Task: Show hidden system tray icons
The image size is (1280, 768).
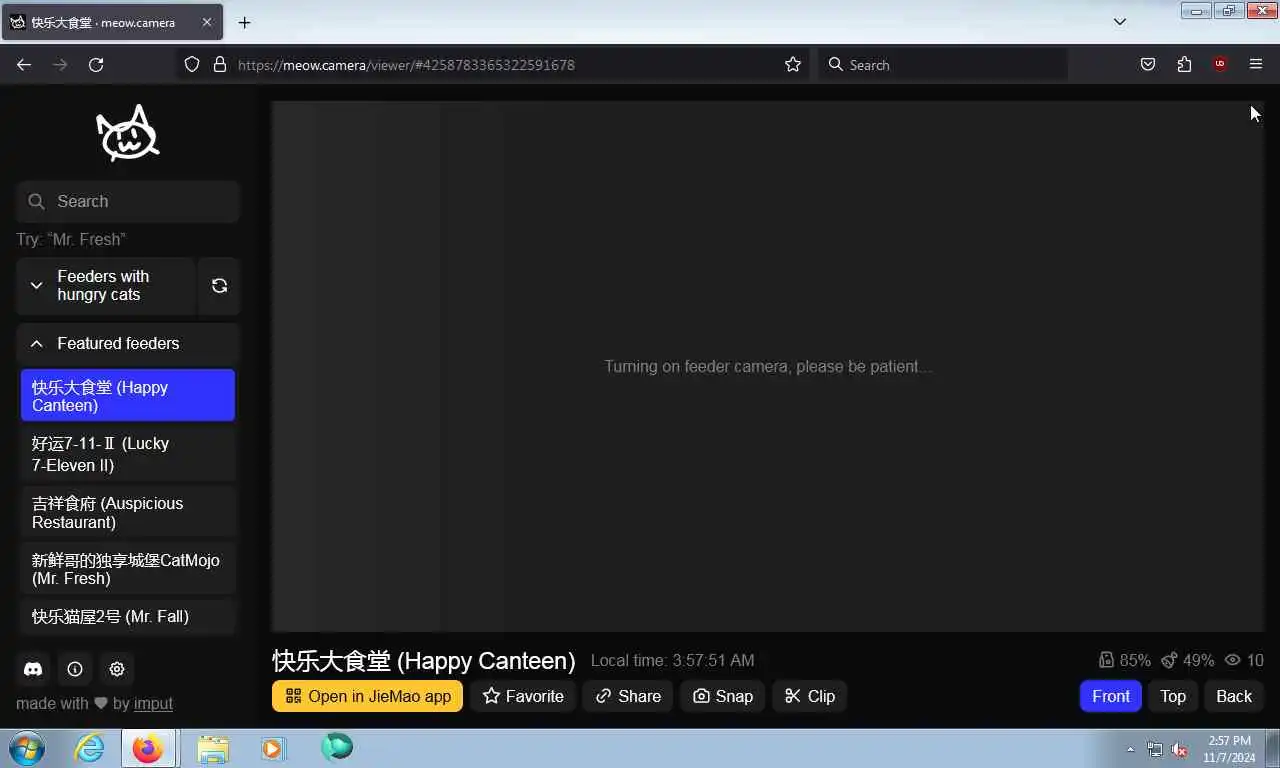Action: tap(1131, 749)
